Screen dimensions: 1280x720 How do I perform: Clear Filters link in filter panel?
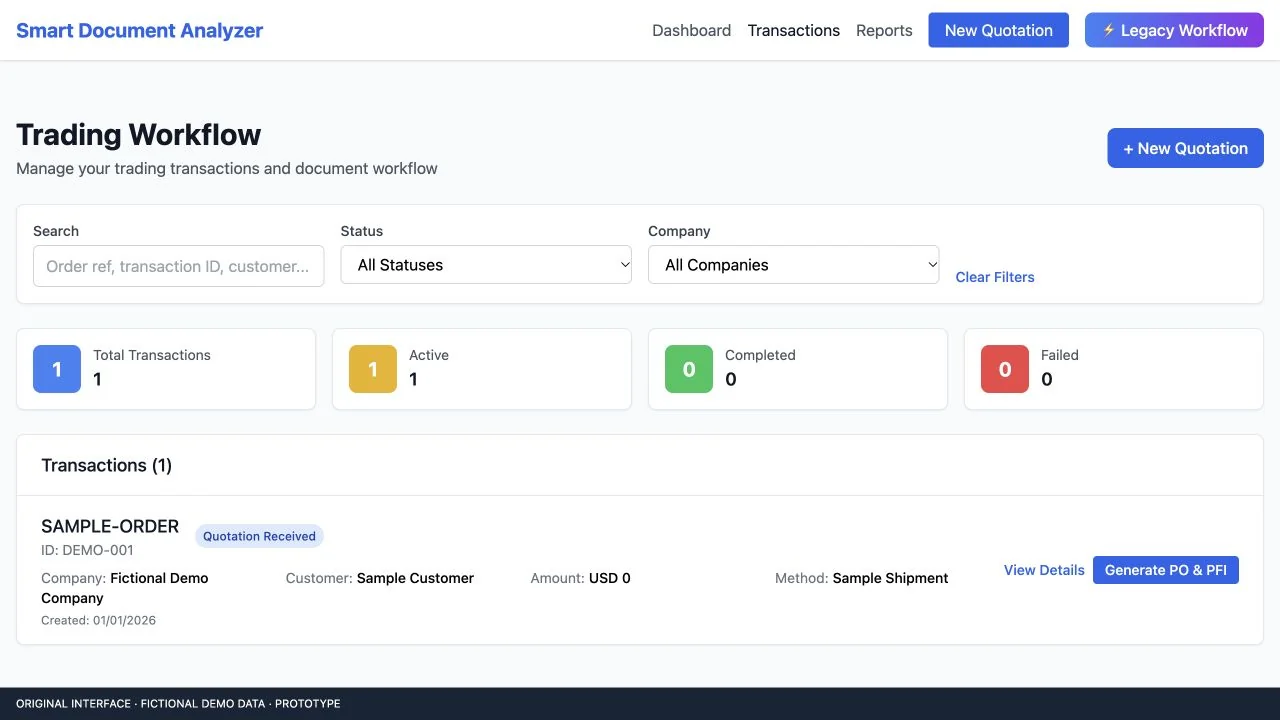click(x=995, y=277)
